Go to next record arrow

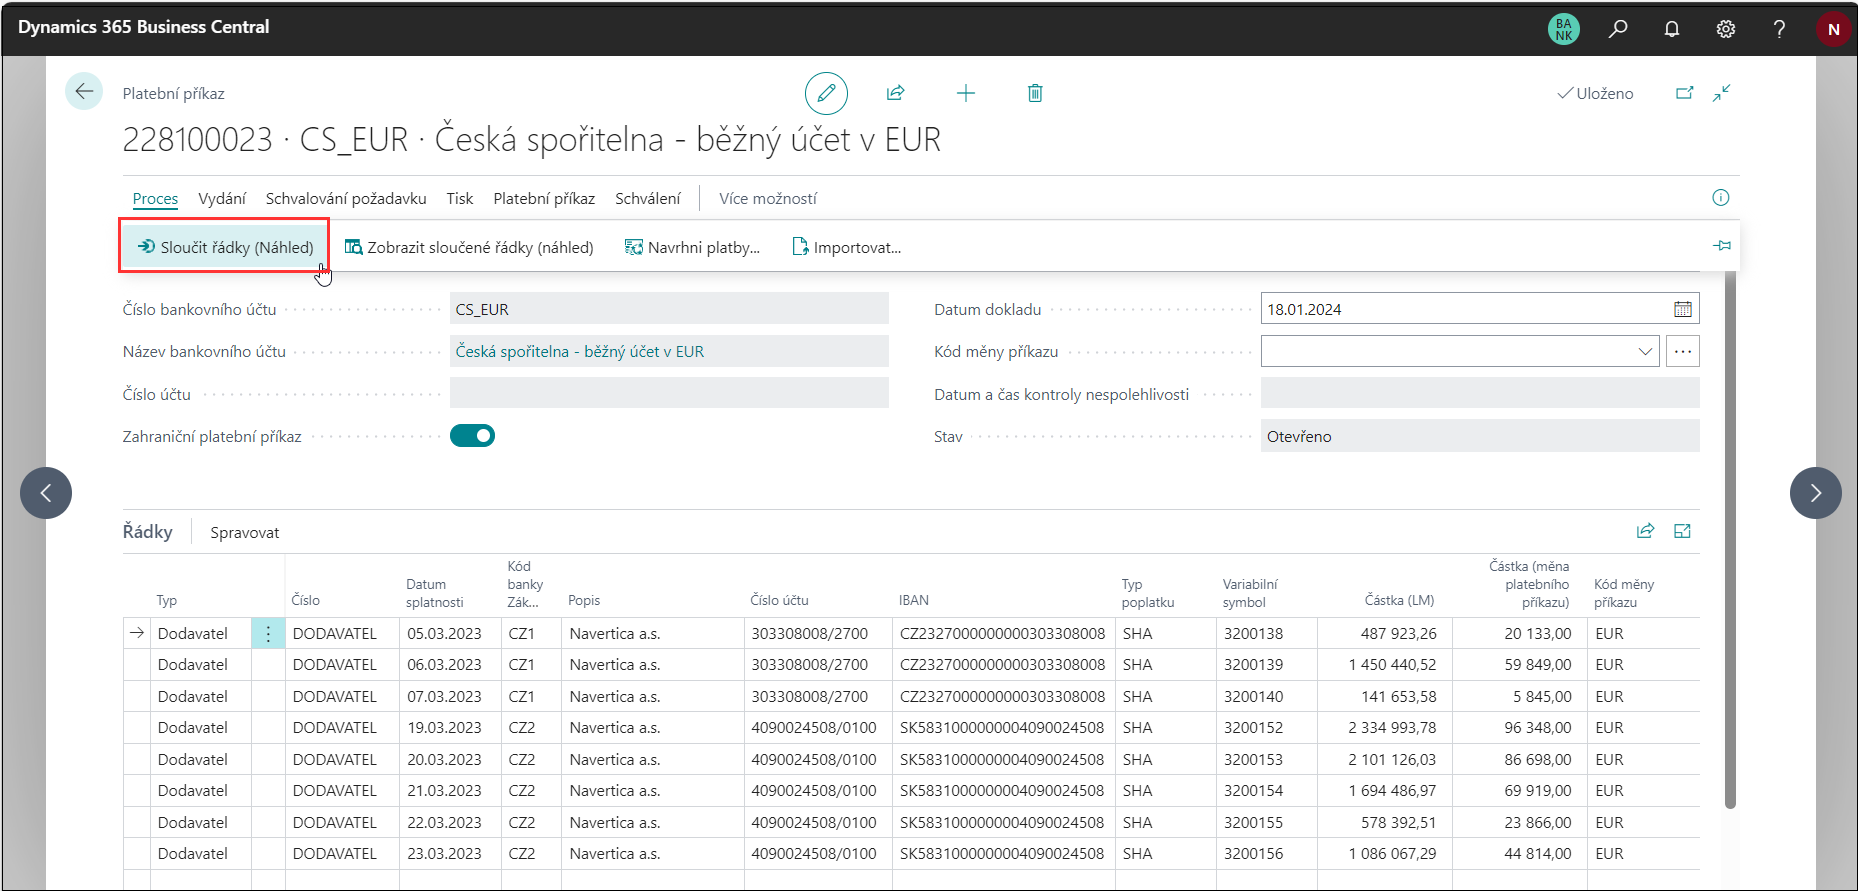(1815, 493)
